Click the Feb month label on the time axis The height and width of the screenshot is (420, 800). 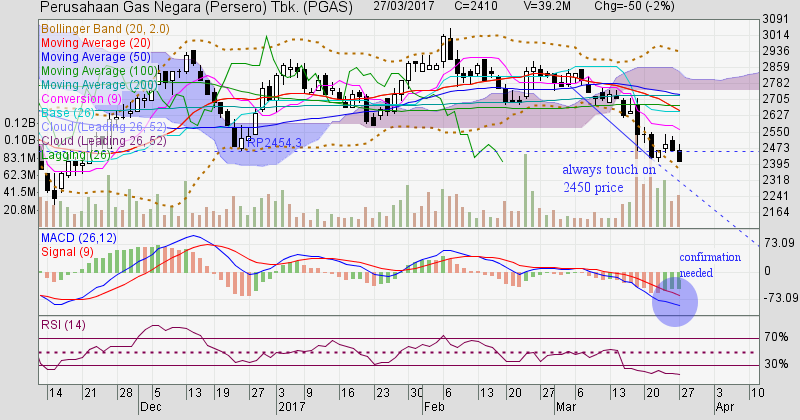point(434,407)
